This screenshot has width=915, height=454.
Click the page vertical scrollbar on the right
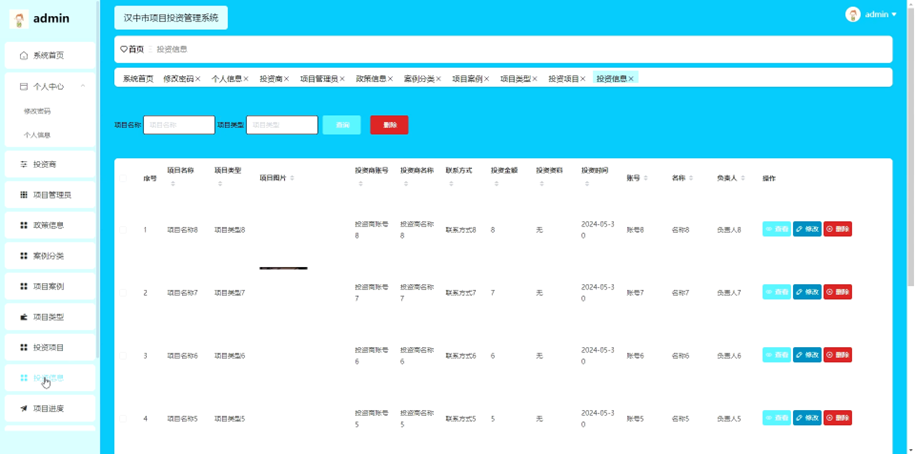(910, 146)
